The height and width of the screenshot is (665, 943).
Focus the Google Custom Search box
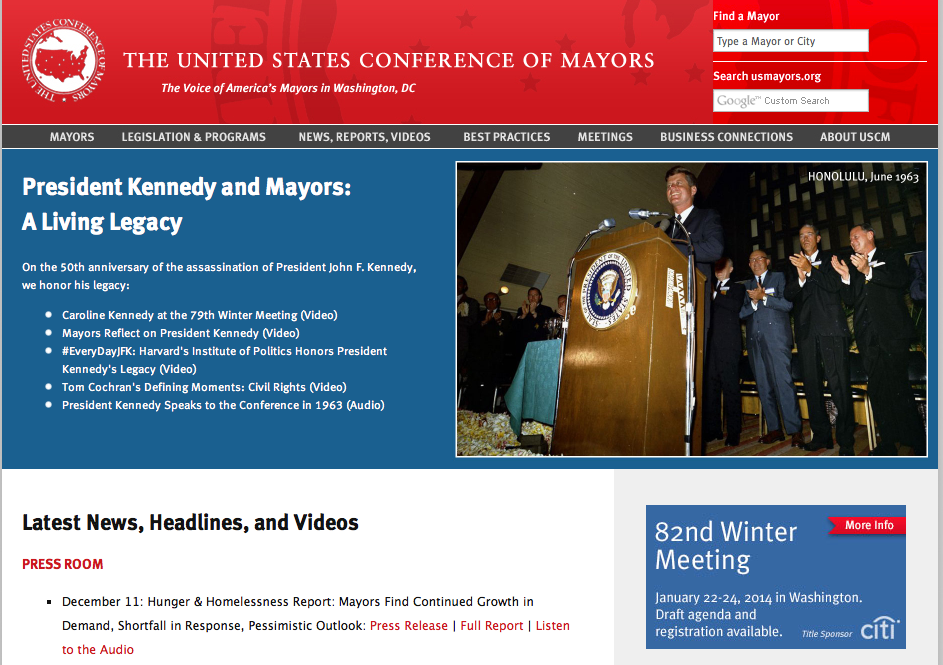point(791,100)
